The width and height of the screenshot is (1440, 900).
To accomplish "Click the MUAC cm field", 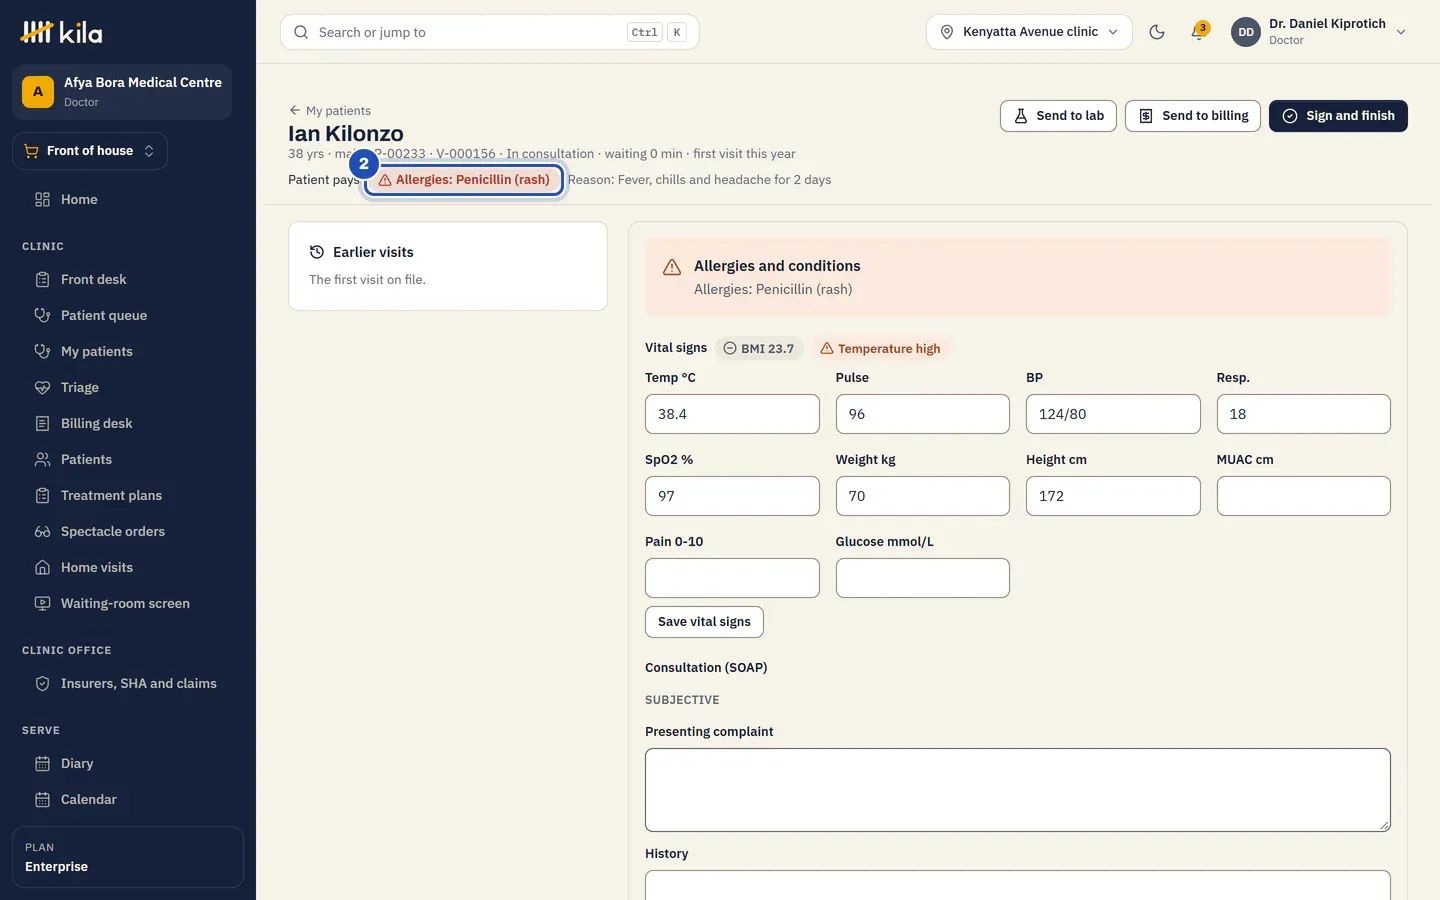I will coord(1304,496).
